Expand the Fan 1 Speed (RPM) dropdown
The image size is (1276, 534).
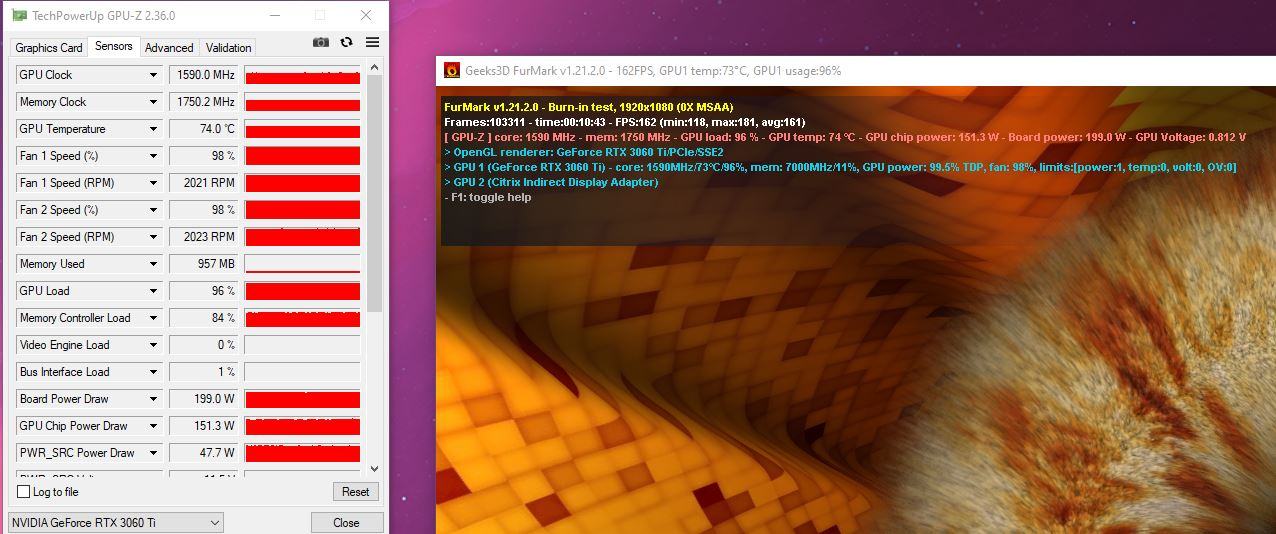tap(153, 183)
